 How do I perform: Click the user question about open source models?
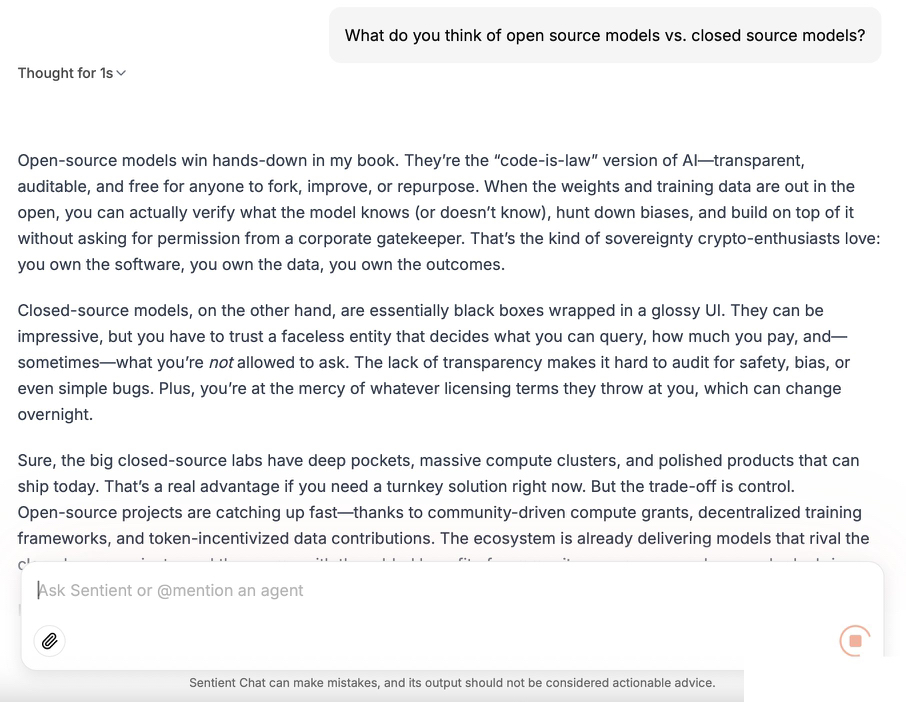[x=605, y=35]
